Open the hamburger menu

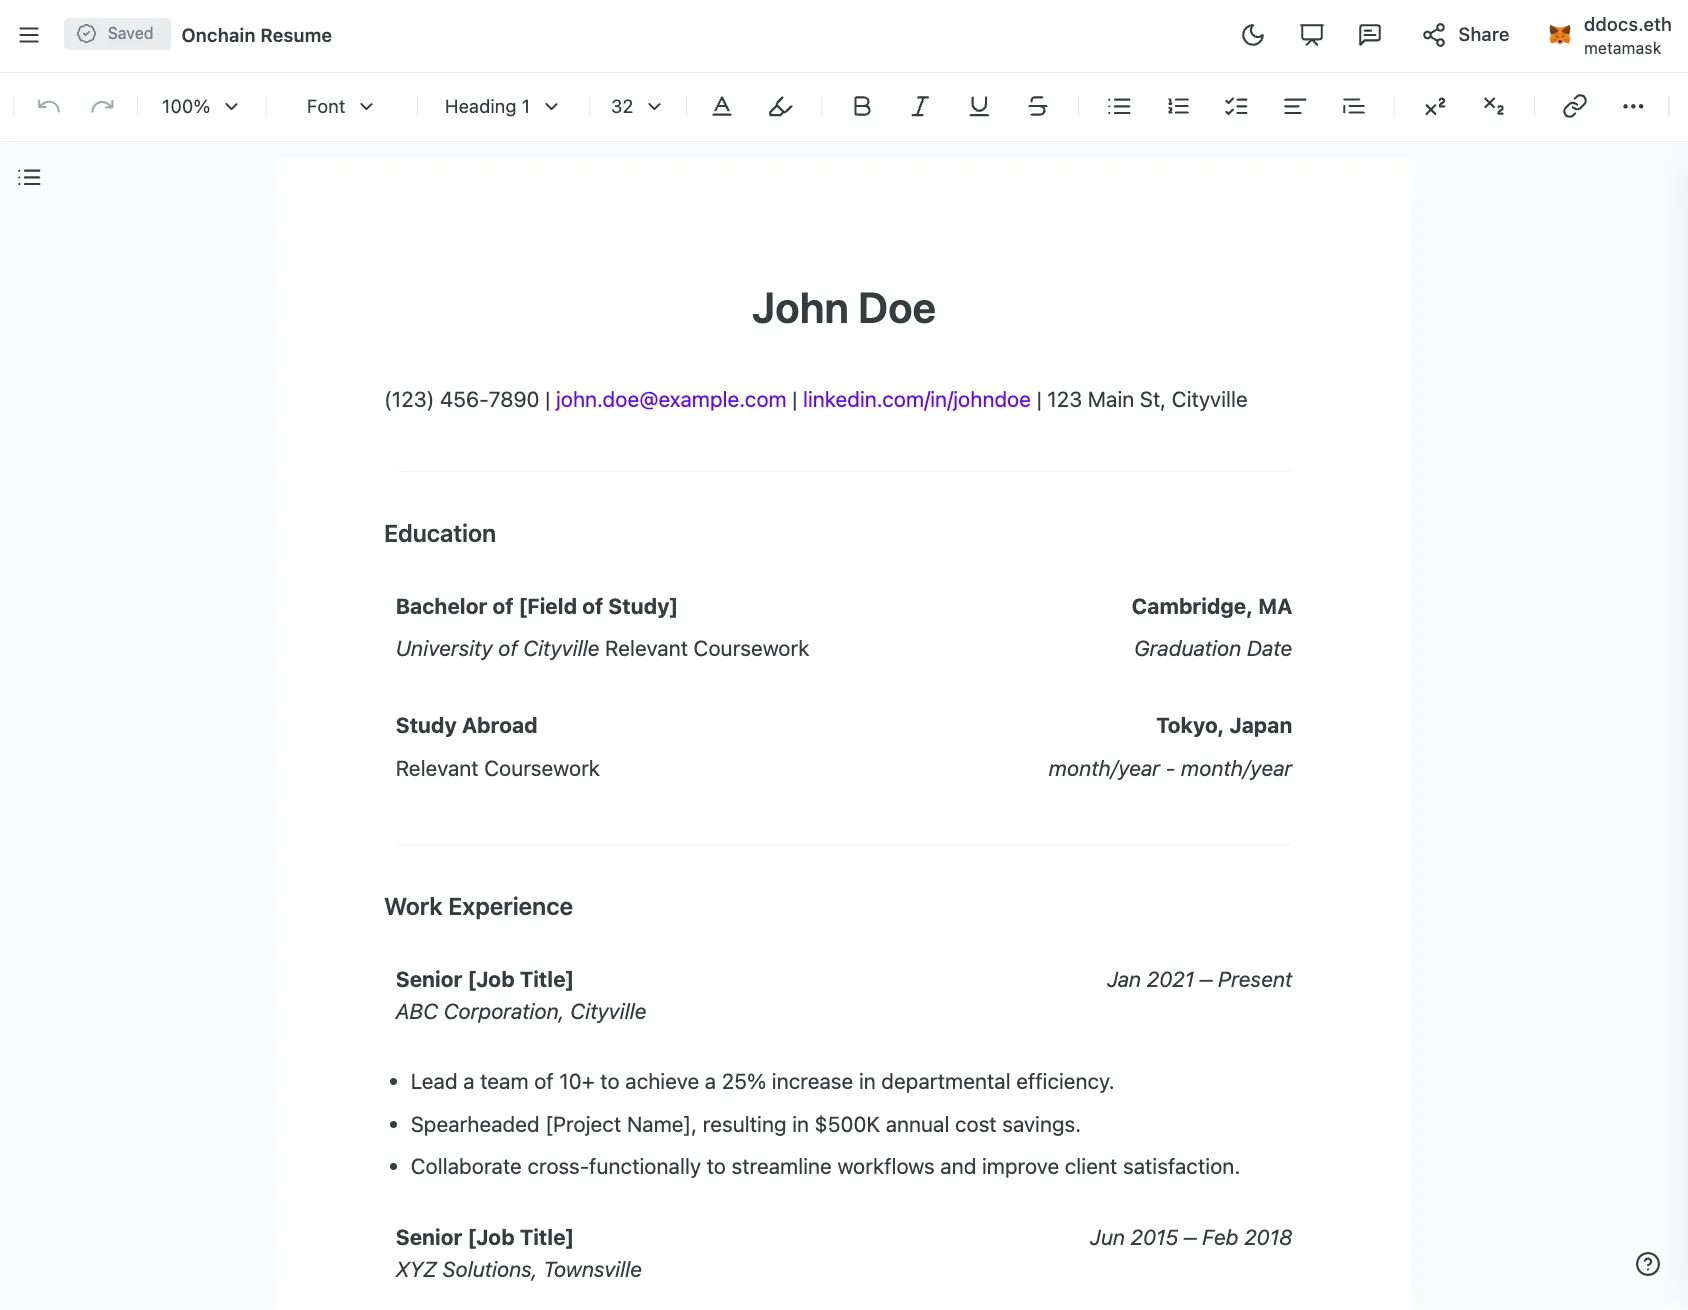(29, 34)
